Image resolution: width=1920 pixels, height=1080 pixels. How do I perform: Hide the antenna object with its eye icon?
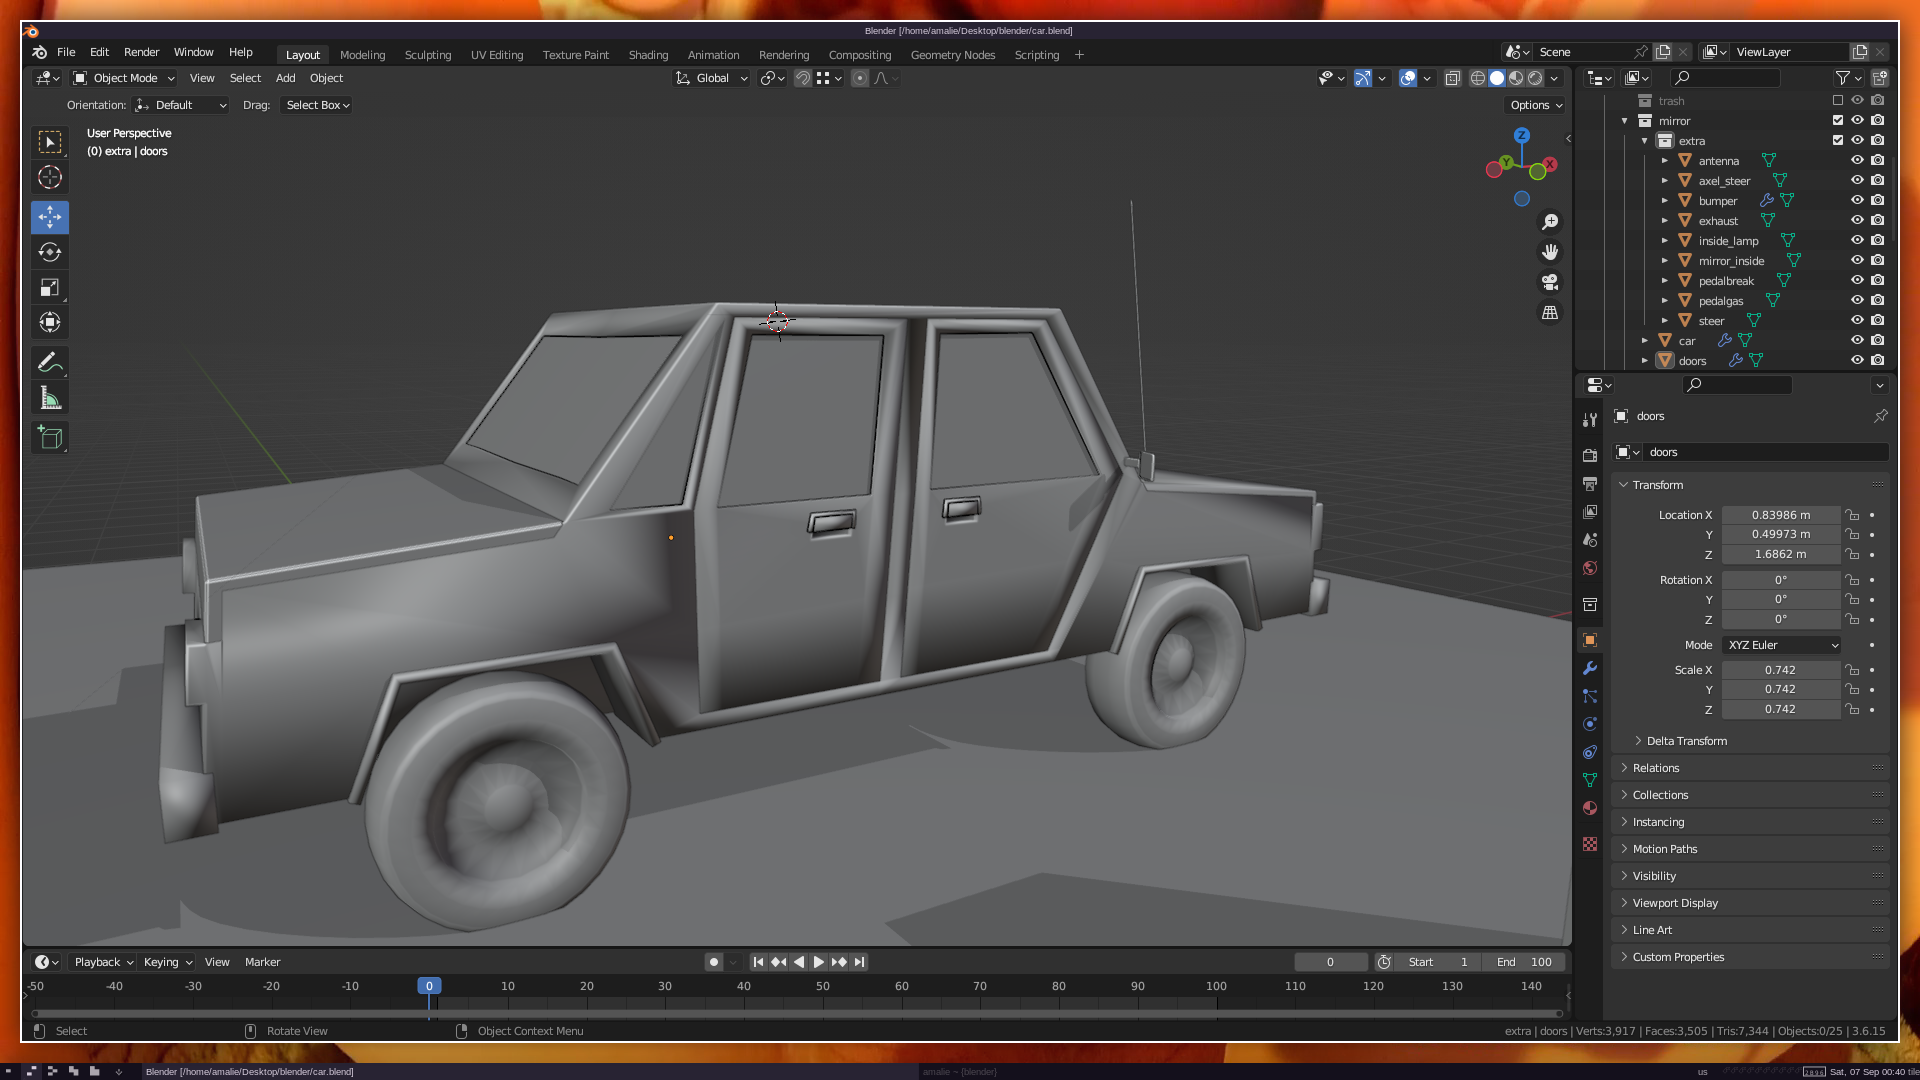(x=1857, y=160)
